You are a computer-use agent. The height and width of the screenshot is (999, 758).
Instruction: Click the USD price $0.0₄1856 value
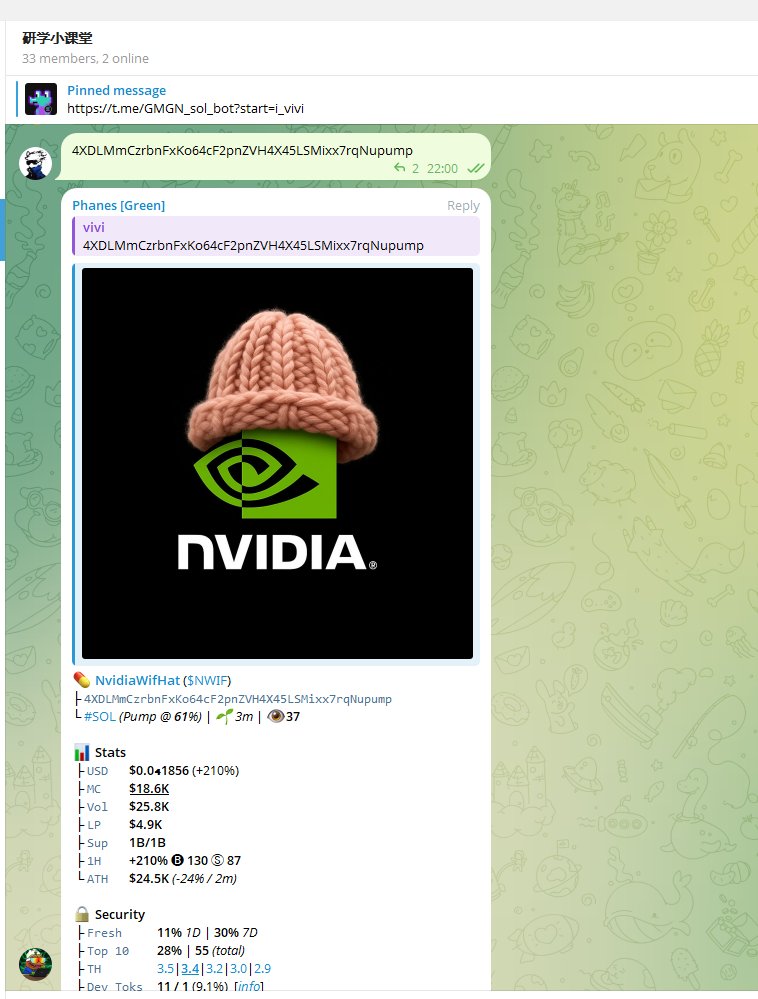[x=159, y=771]
